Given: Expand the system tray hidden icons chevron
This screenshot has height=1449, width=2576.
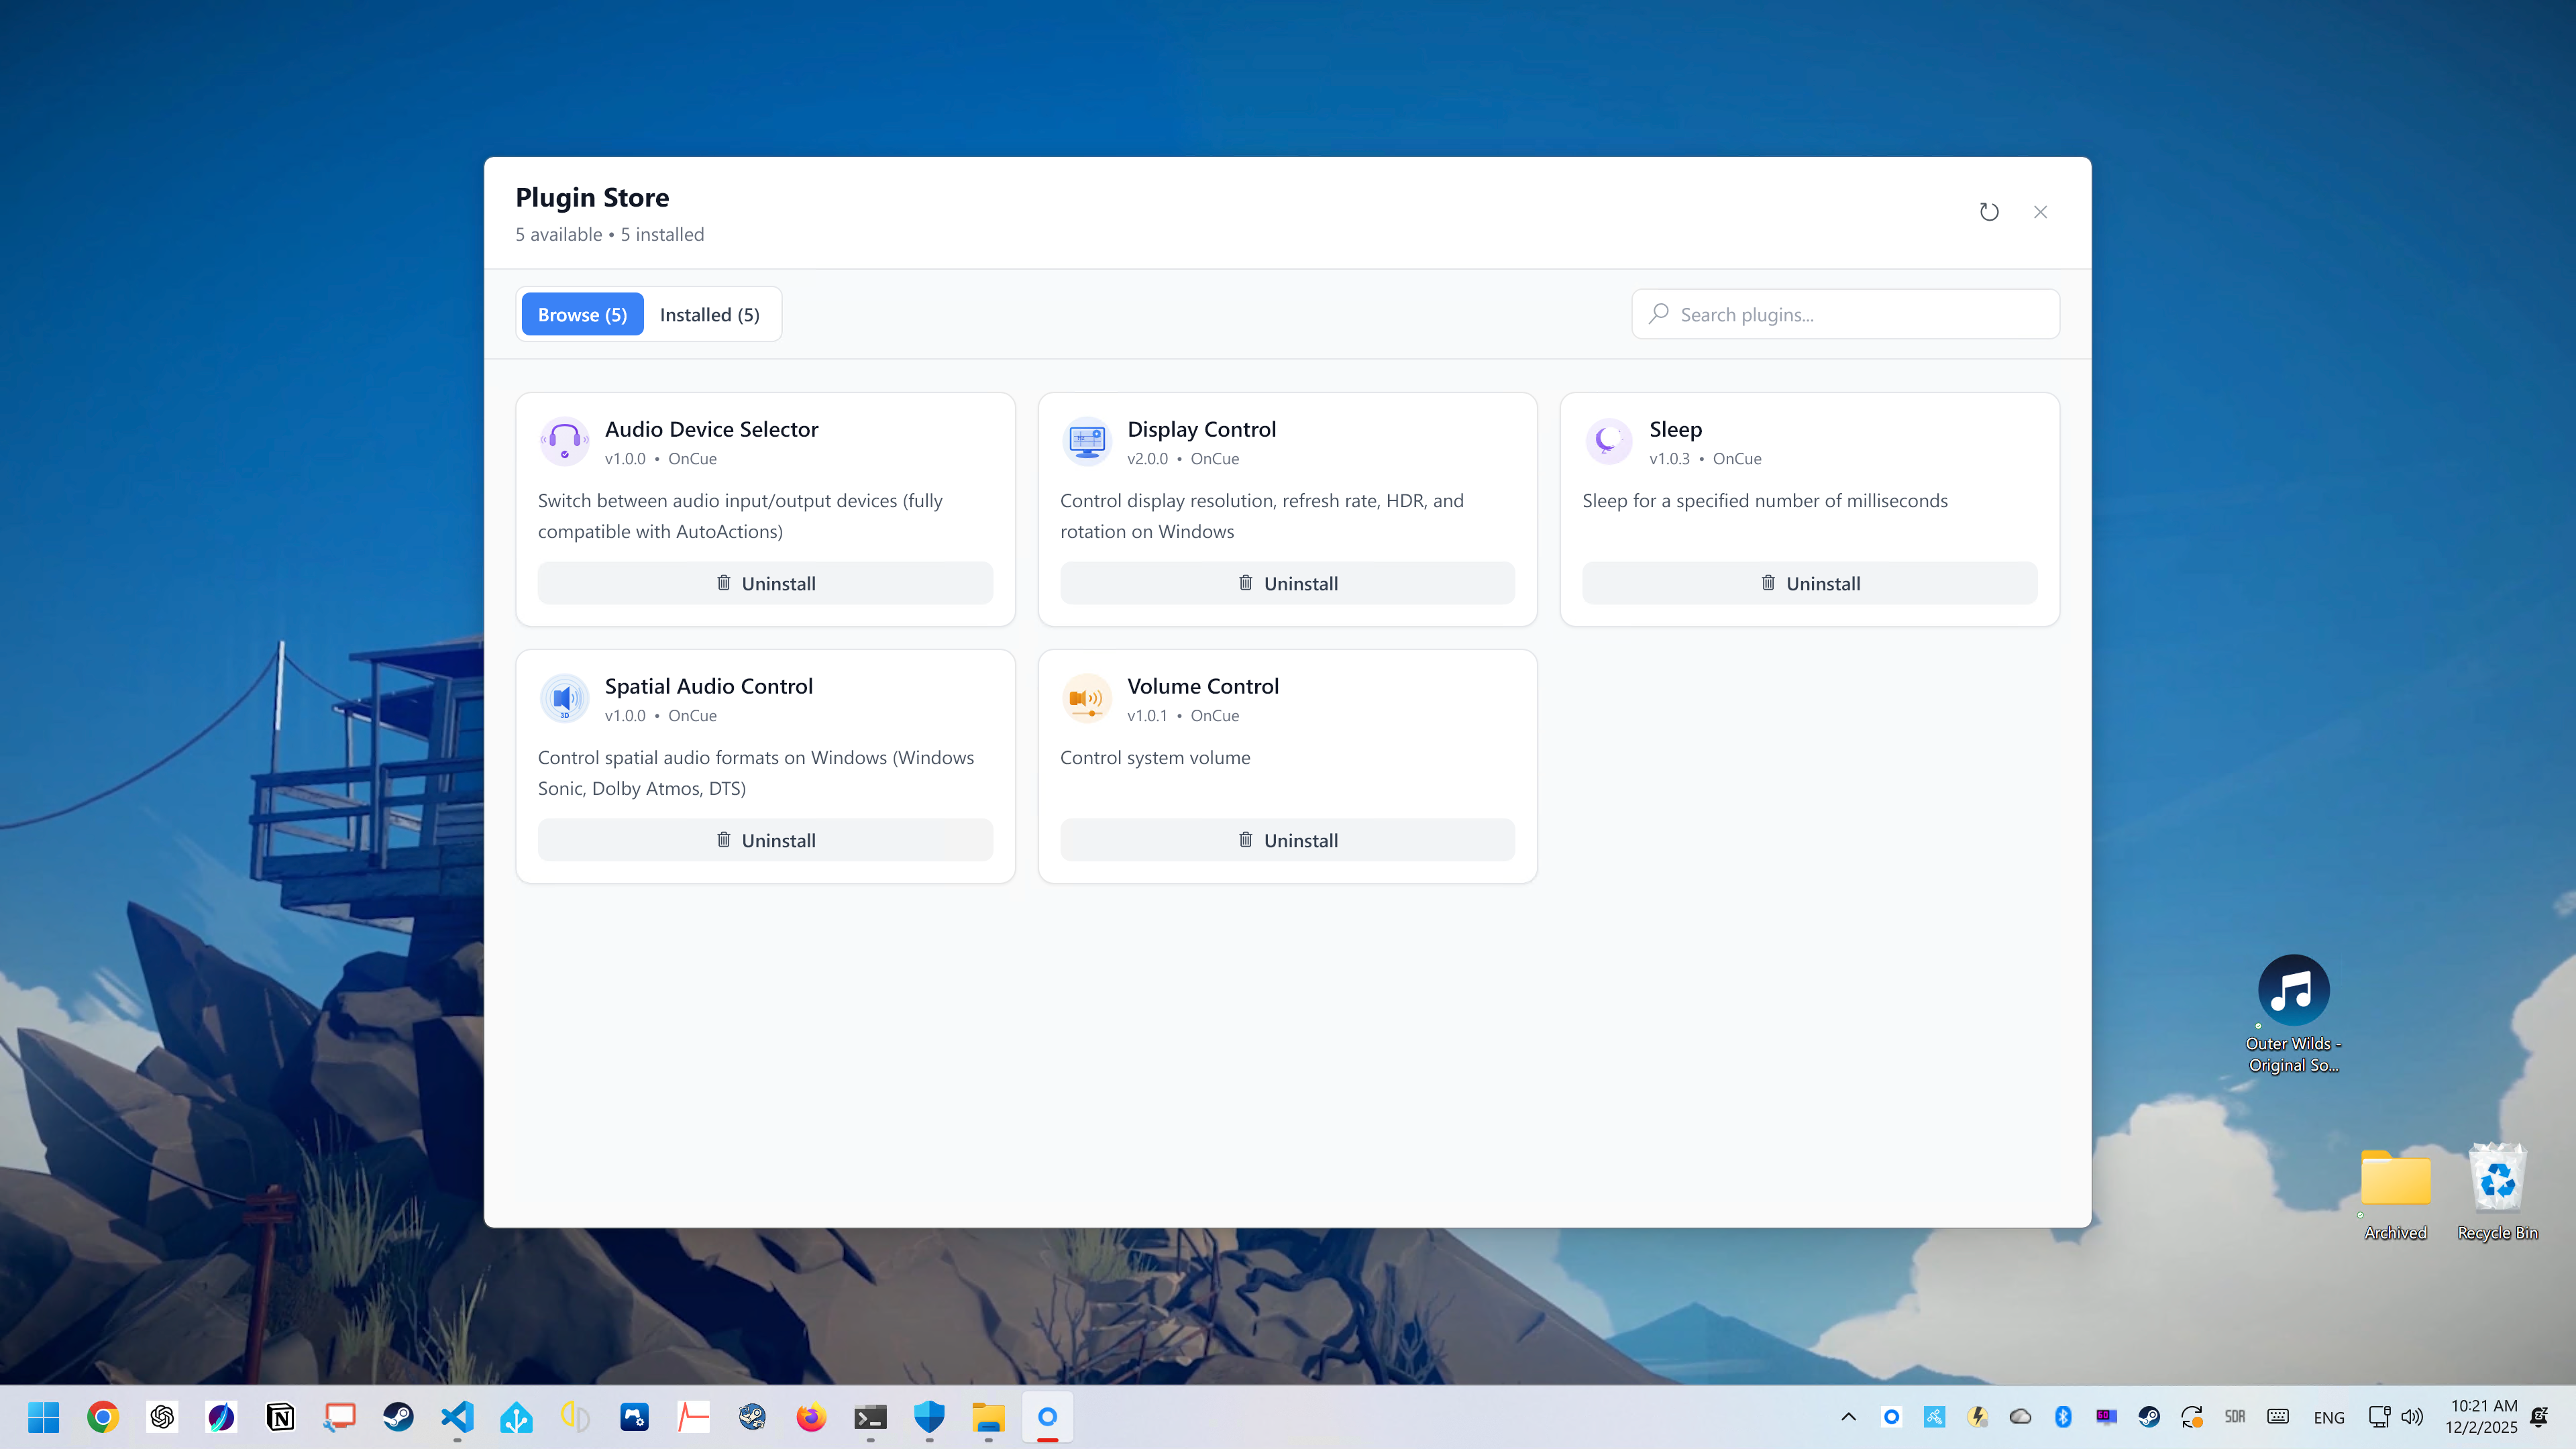Looking at the screenshot, I should click(x=1848, y=1417).
